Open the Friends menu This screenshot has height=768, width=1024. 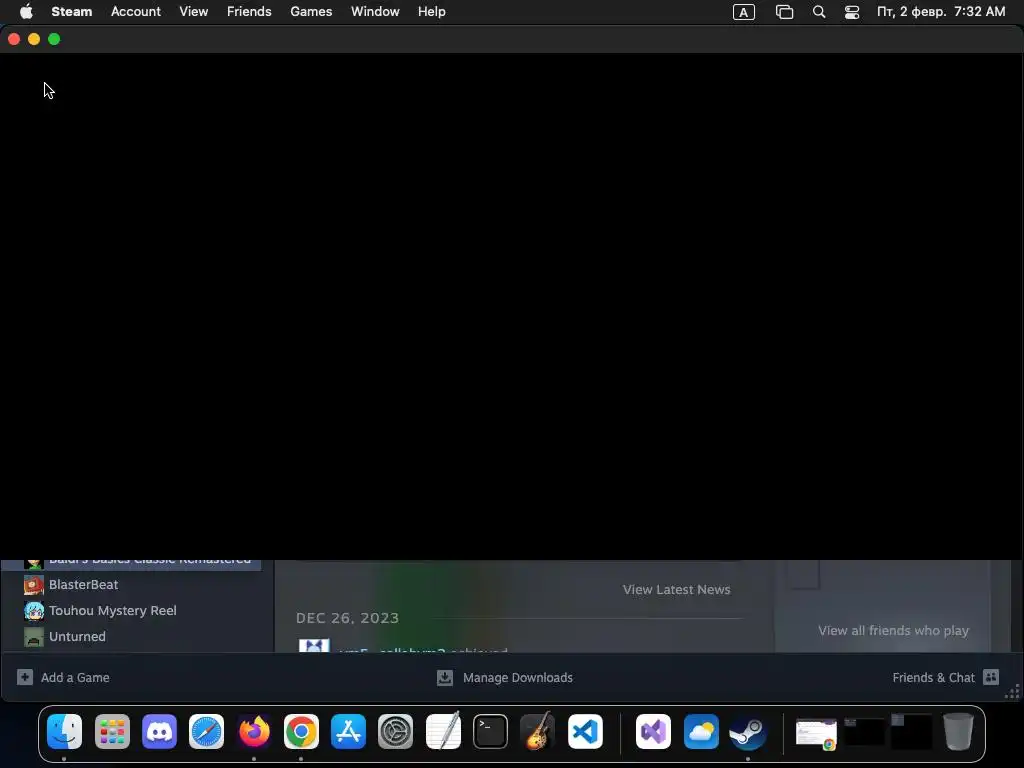coord(249,12)
